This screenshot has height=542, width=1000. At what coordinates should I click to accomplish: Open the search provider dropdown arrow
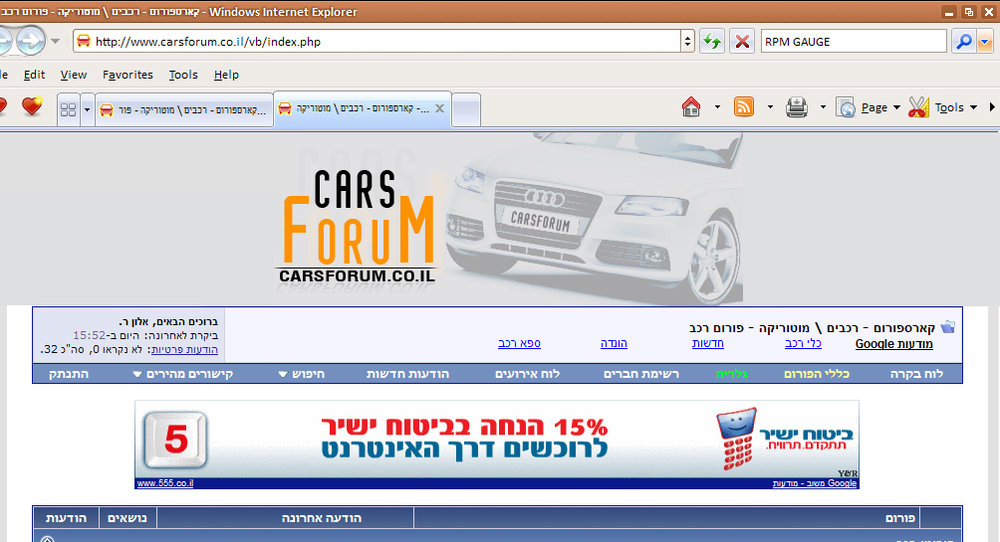985,41
